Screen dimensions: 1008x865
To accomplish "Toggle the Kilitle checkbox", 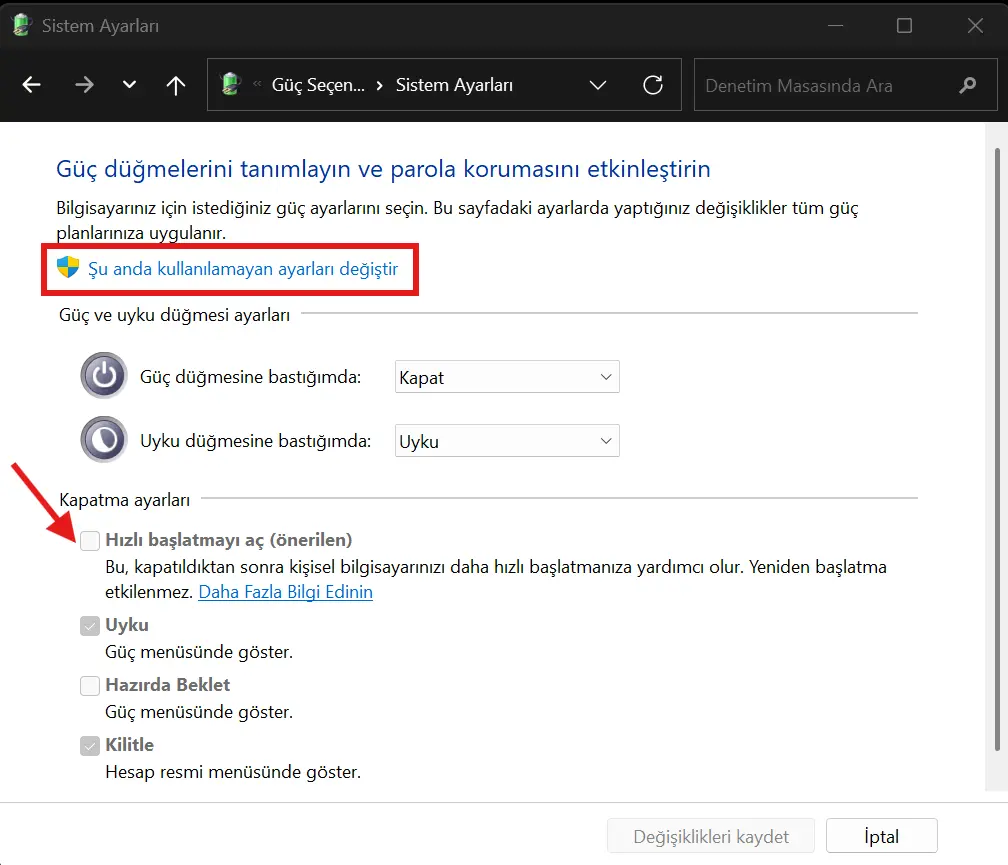I will (x=90, y=745).
